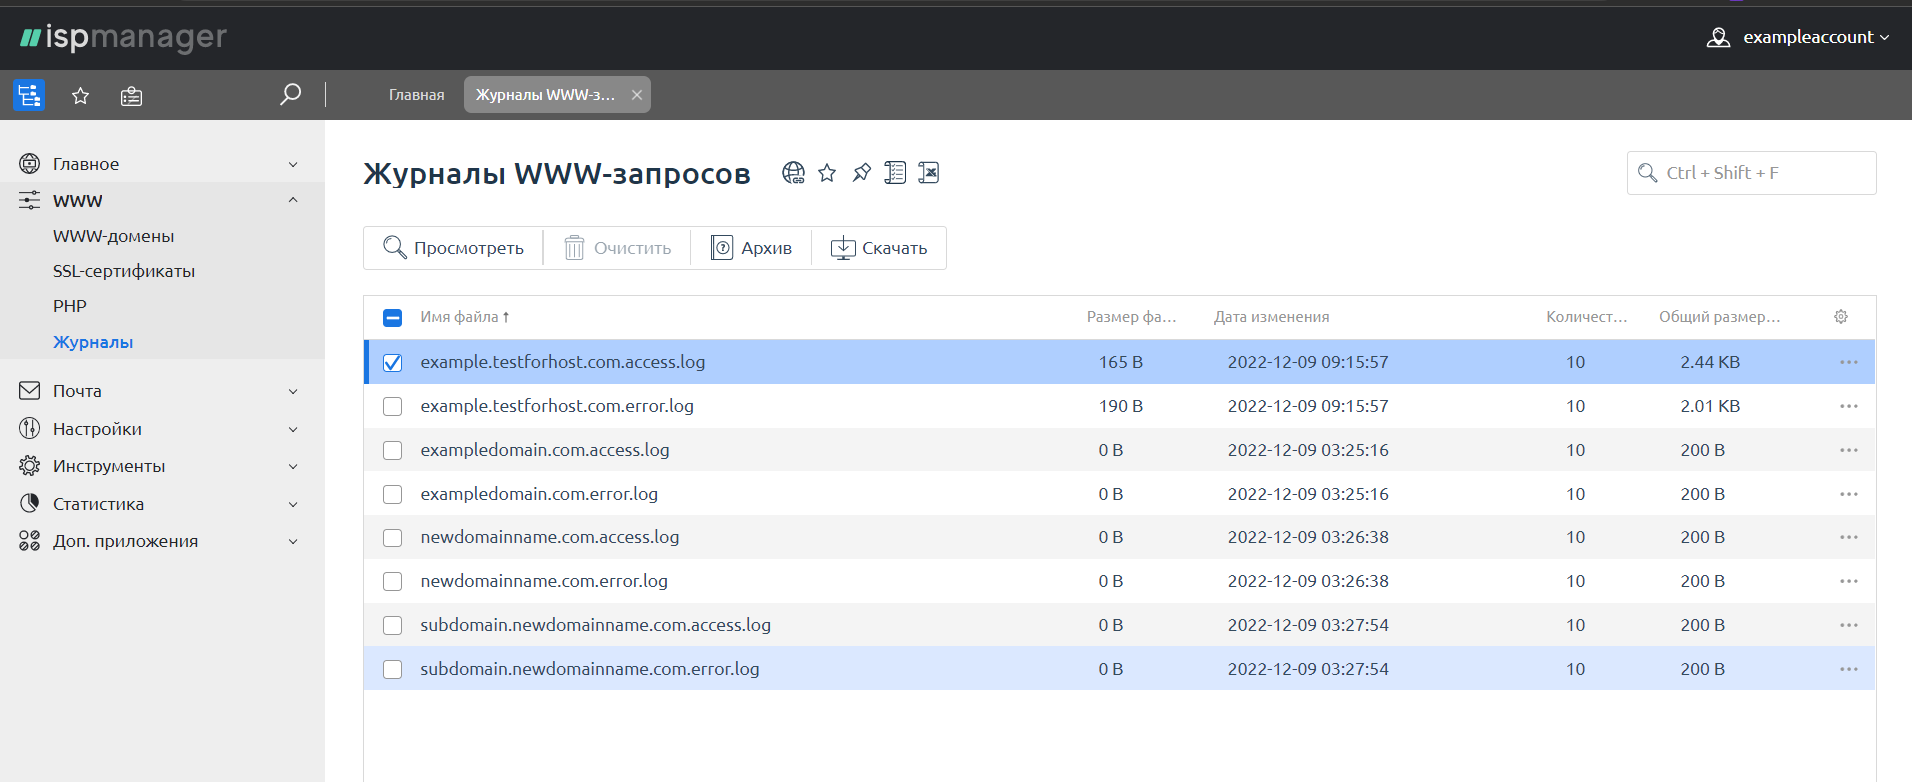The height and width of the screenshot is (782, 1912).
Task: Uncheck the example.testforhost.com.access.log checkbox
Action: point(393,363)
